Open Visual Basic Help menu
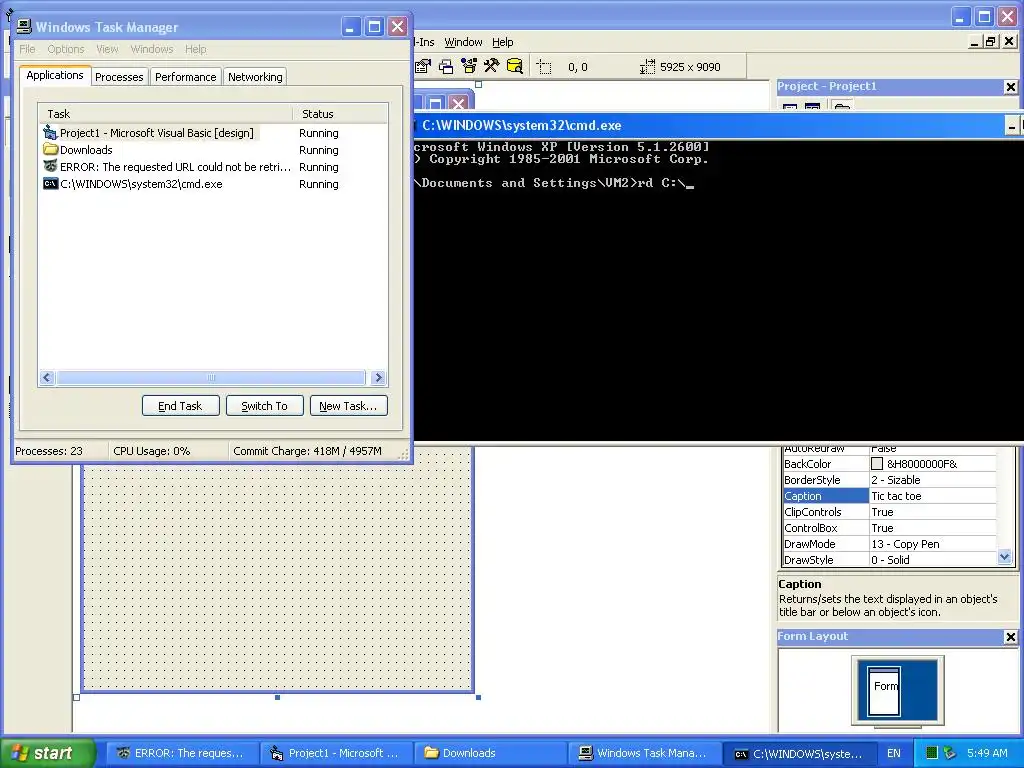 tap(502, 42)
